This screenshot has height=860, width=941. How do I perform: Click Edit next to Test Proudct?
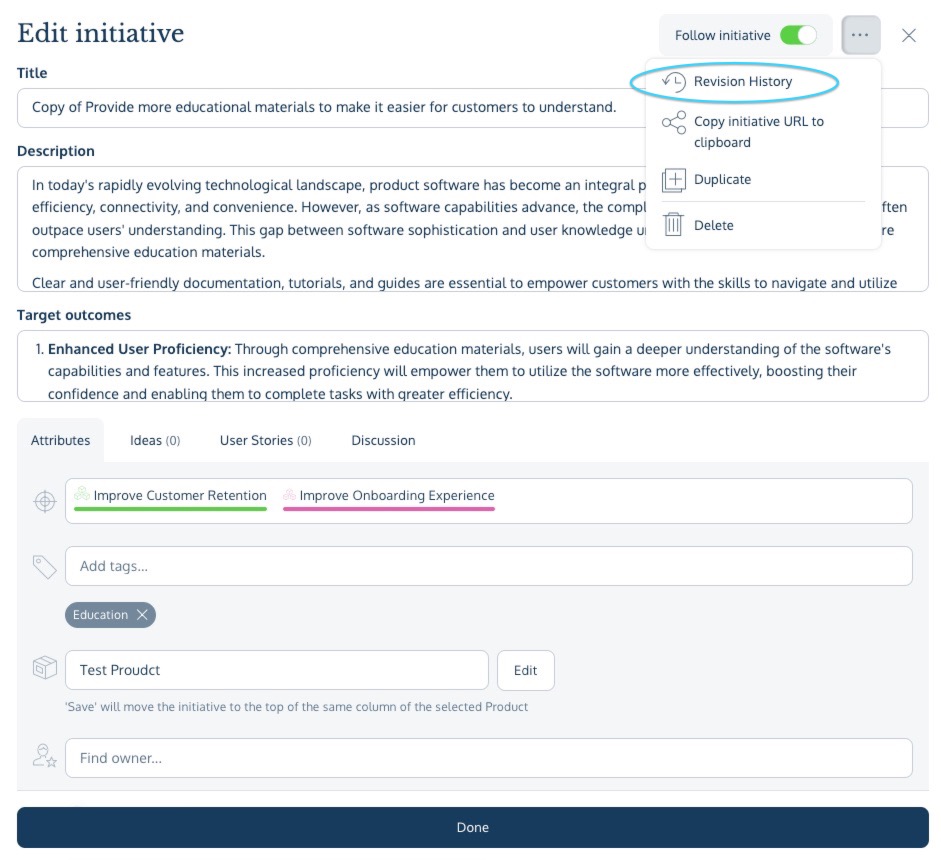click(526, 670)
